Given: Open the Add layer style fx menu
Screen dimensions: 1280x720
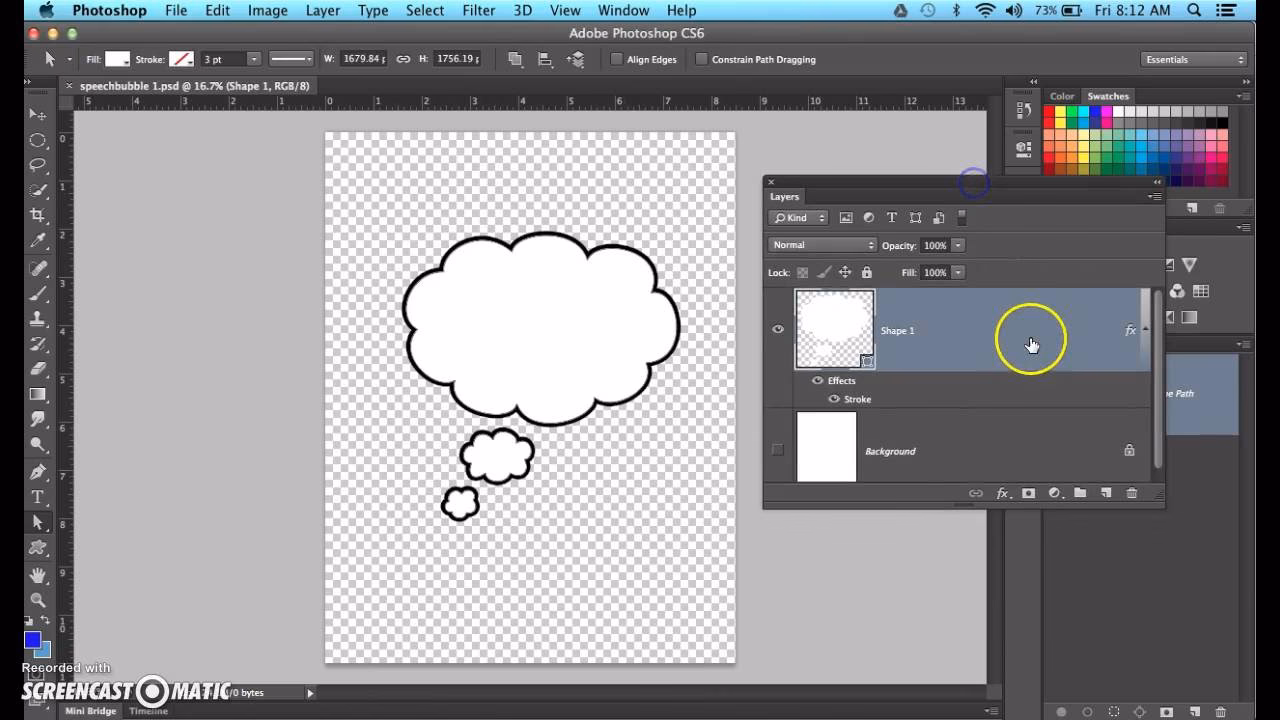Looking at the screenshot, I should coord(1002,493).
